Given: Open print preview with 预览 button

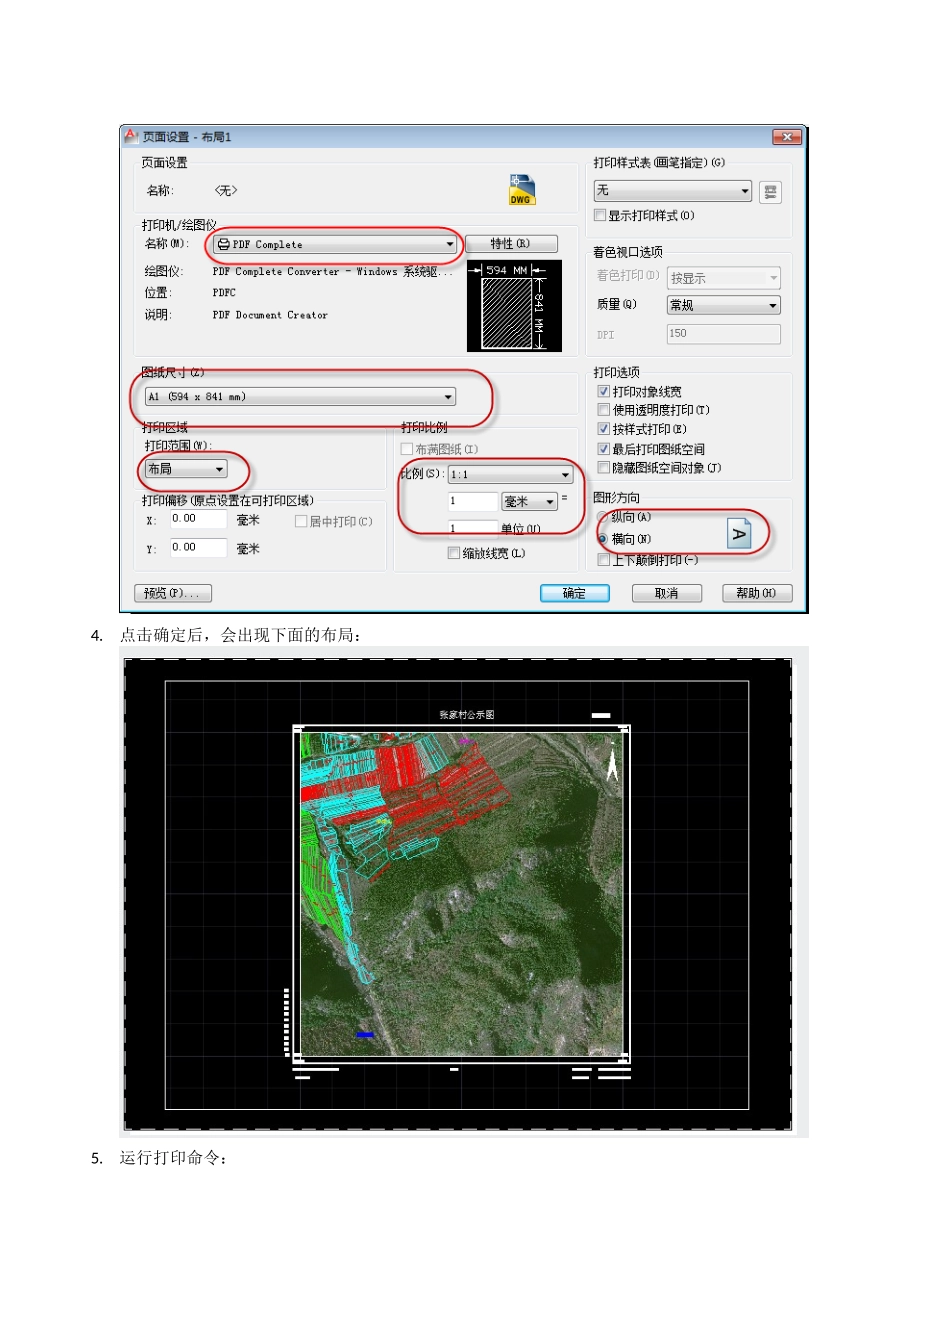Looking at the screenshot, I should coord(172,593).
